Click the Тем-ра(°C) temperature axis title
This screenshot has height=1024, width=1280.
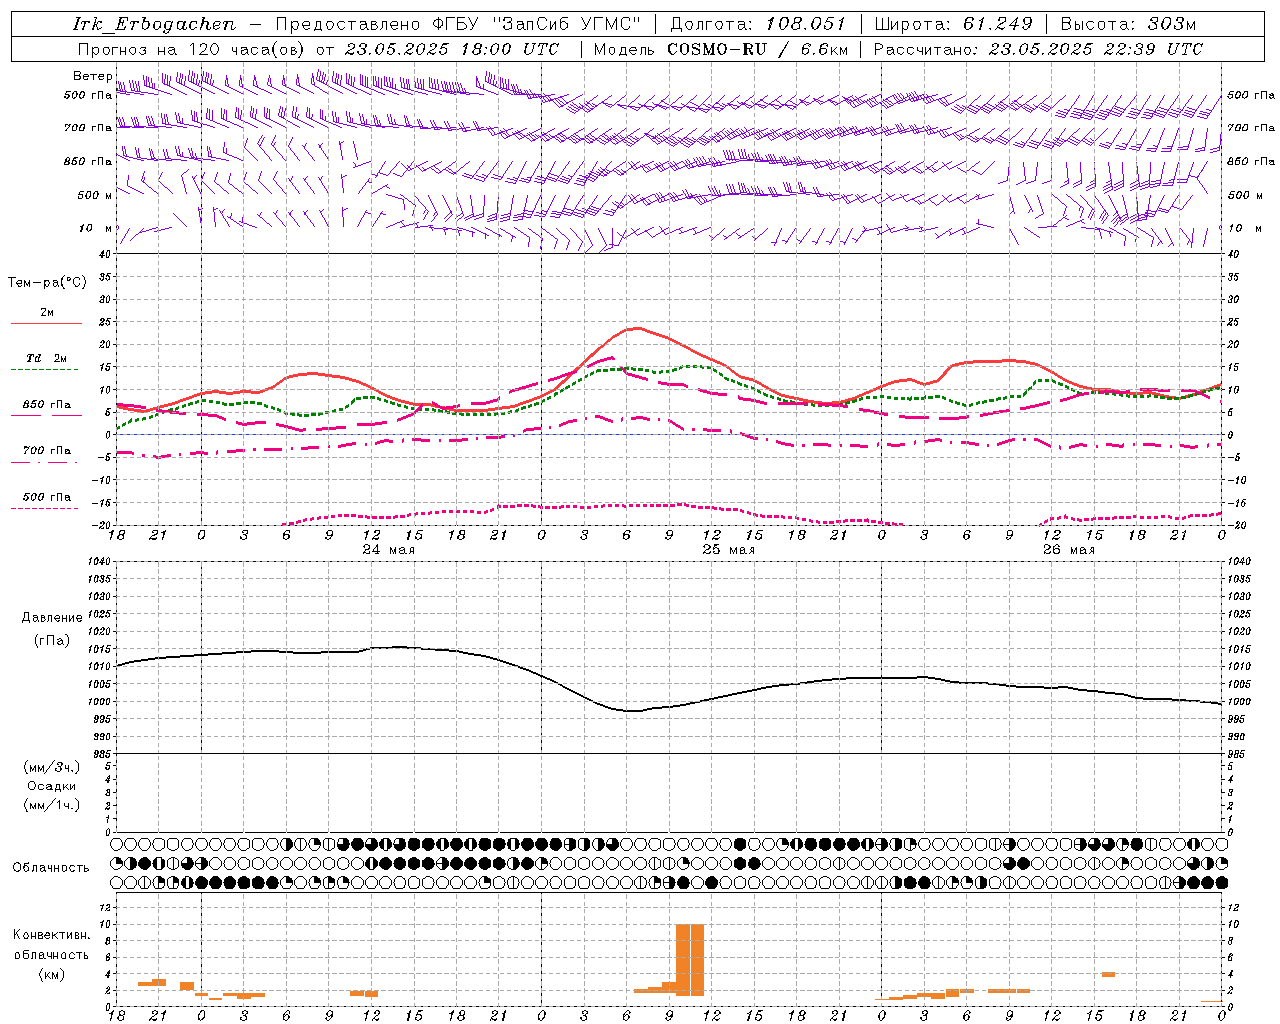coord(47,283)
